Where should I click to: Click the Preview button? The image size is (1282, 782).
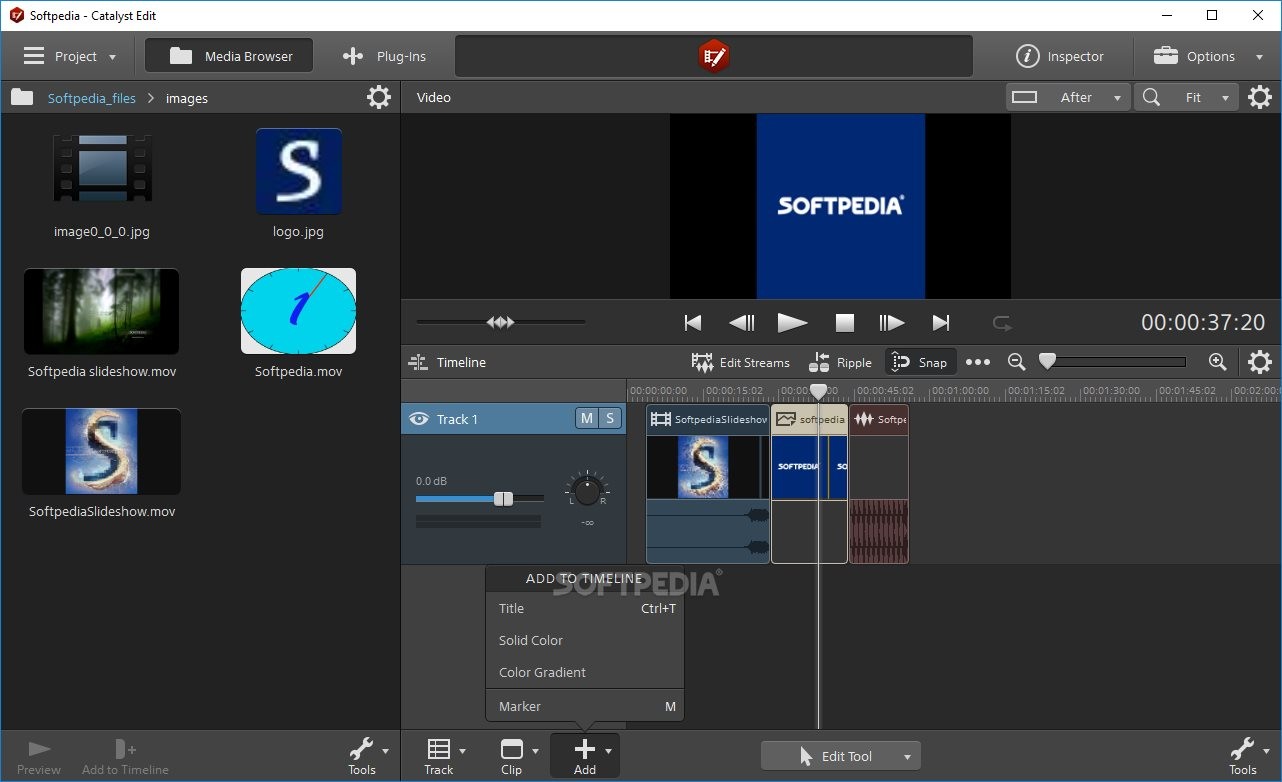tap(39, 758)
